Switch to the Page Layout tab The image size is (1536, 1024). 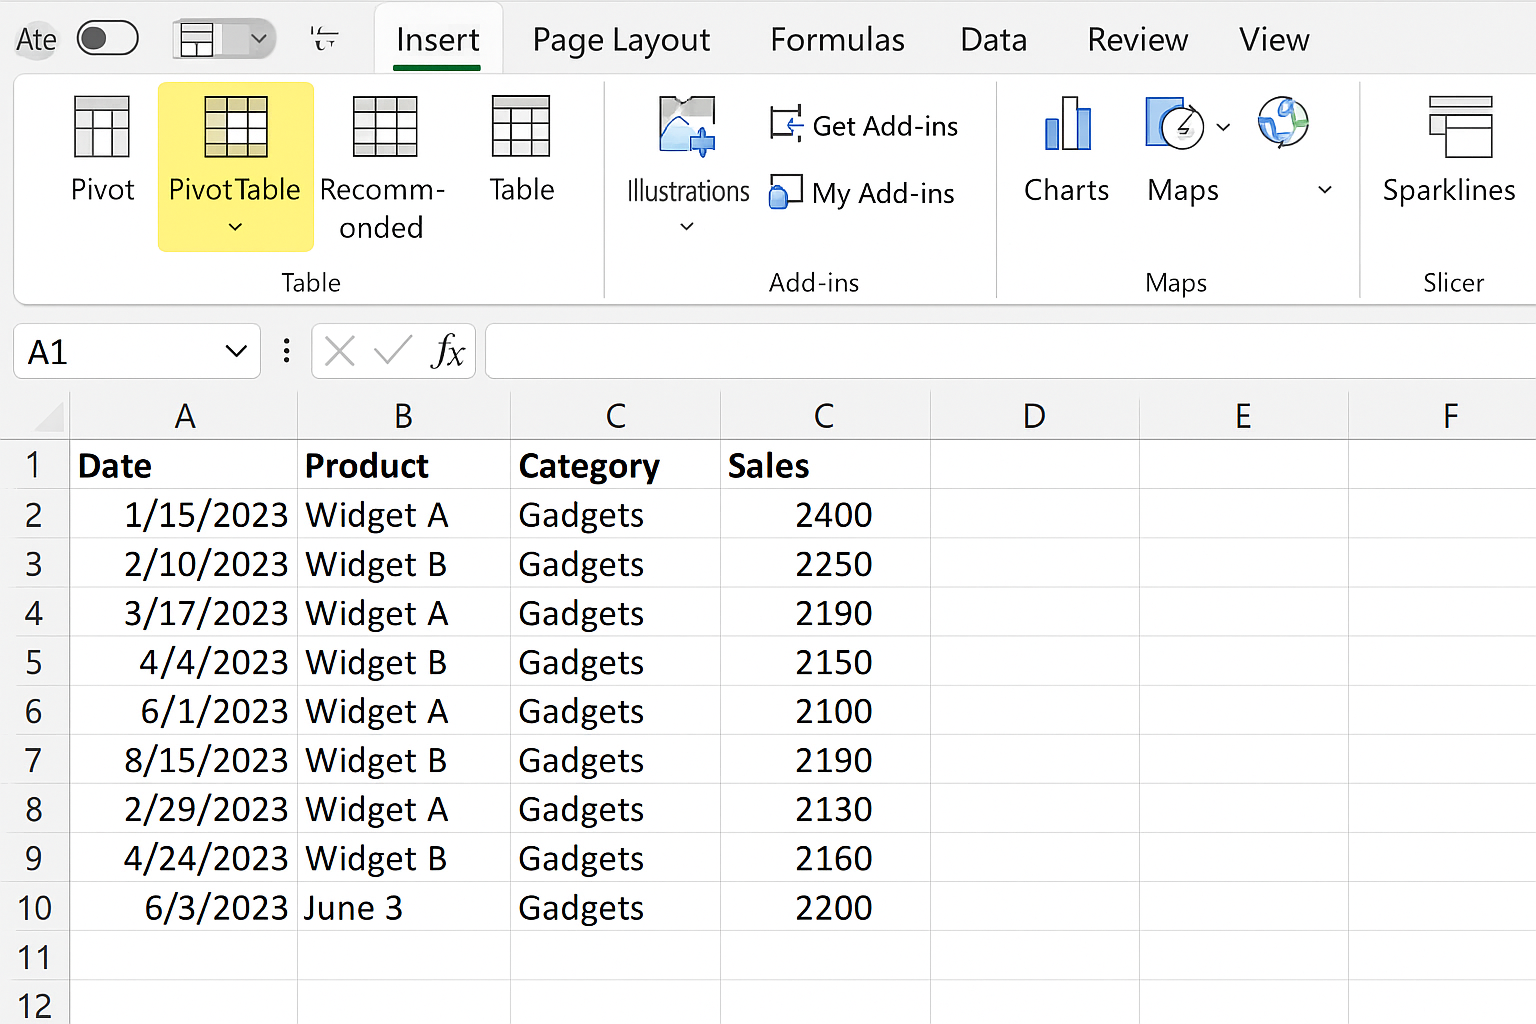621,40
